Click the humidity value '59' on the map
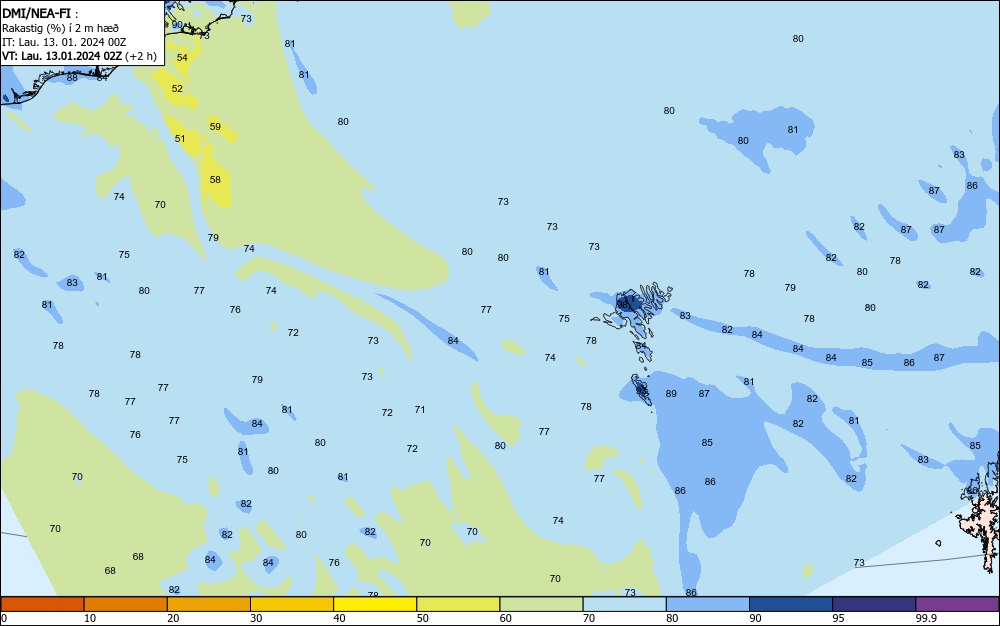Screen dimensions: 1000x626 (216, 126)
